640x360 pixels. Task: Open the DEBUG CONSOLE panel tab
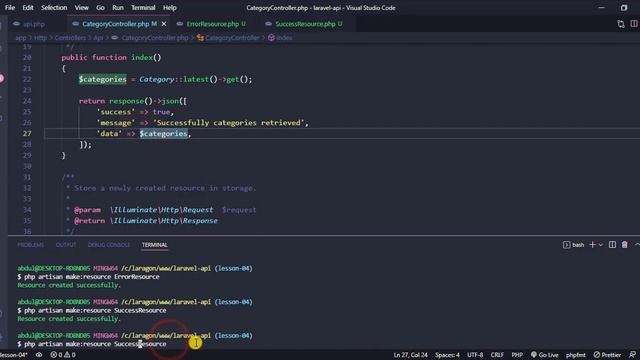pos(109,245)
